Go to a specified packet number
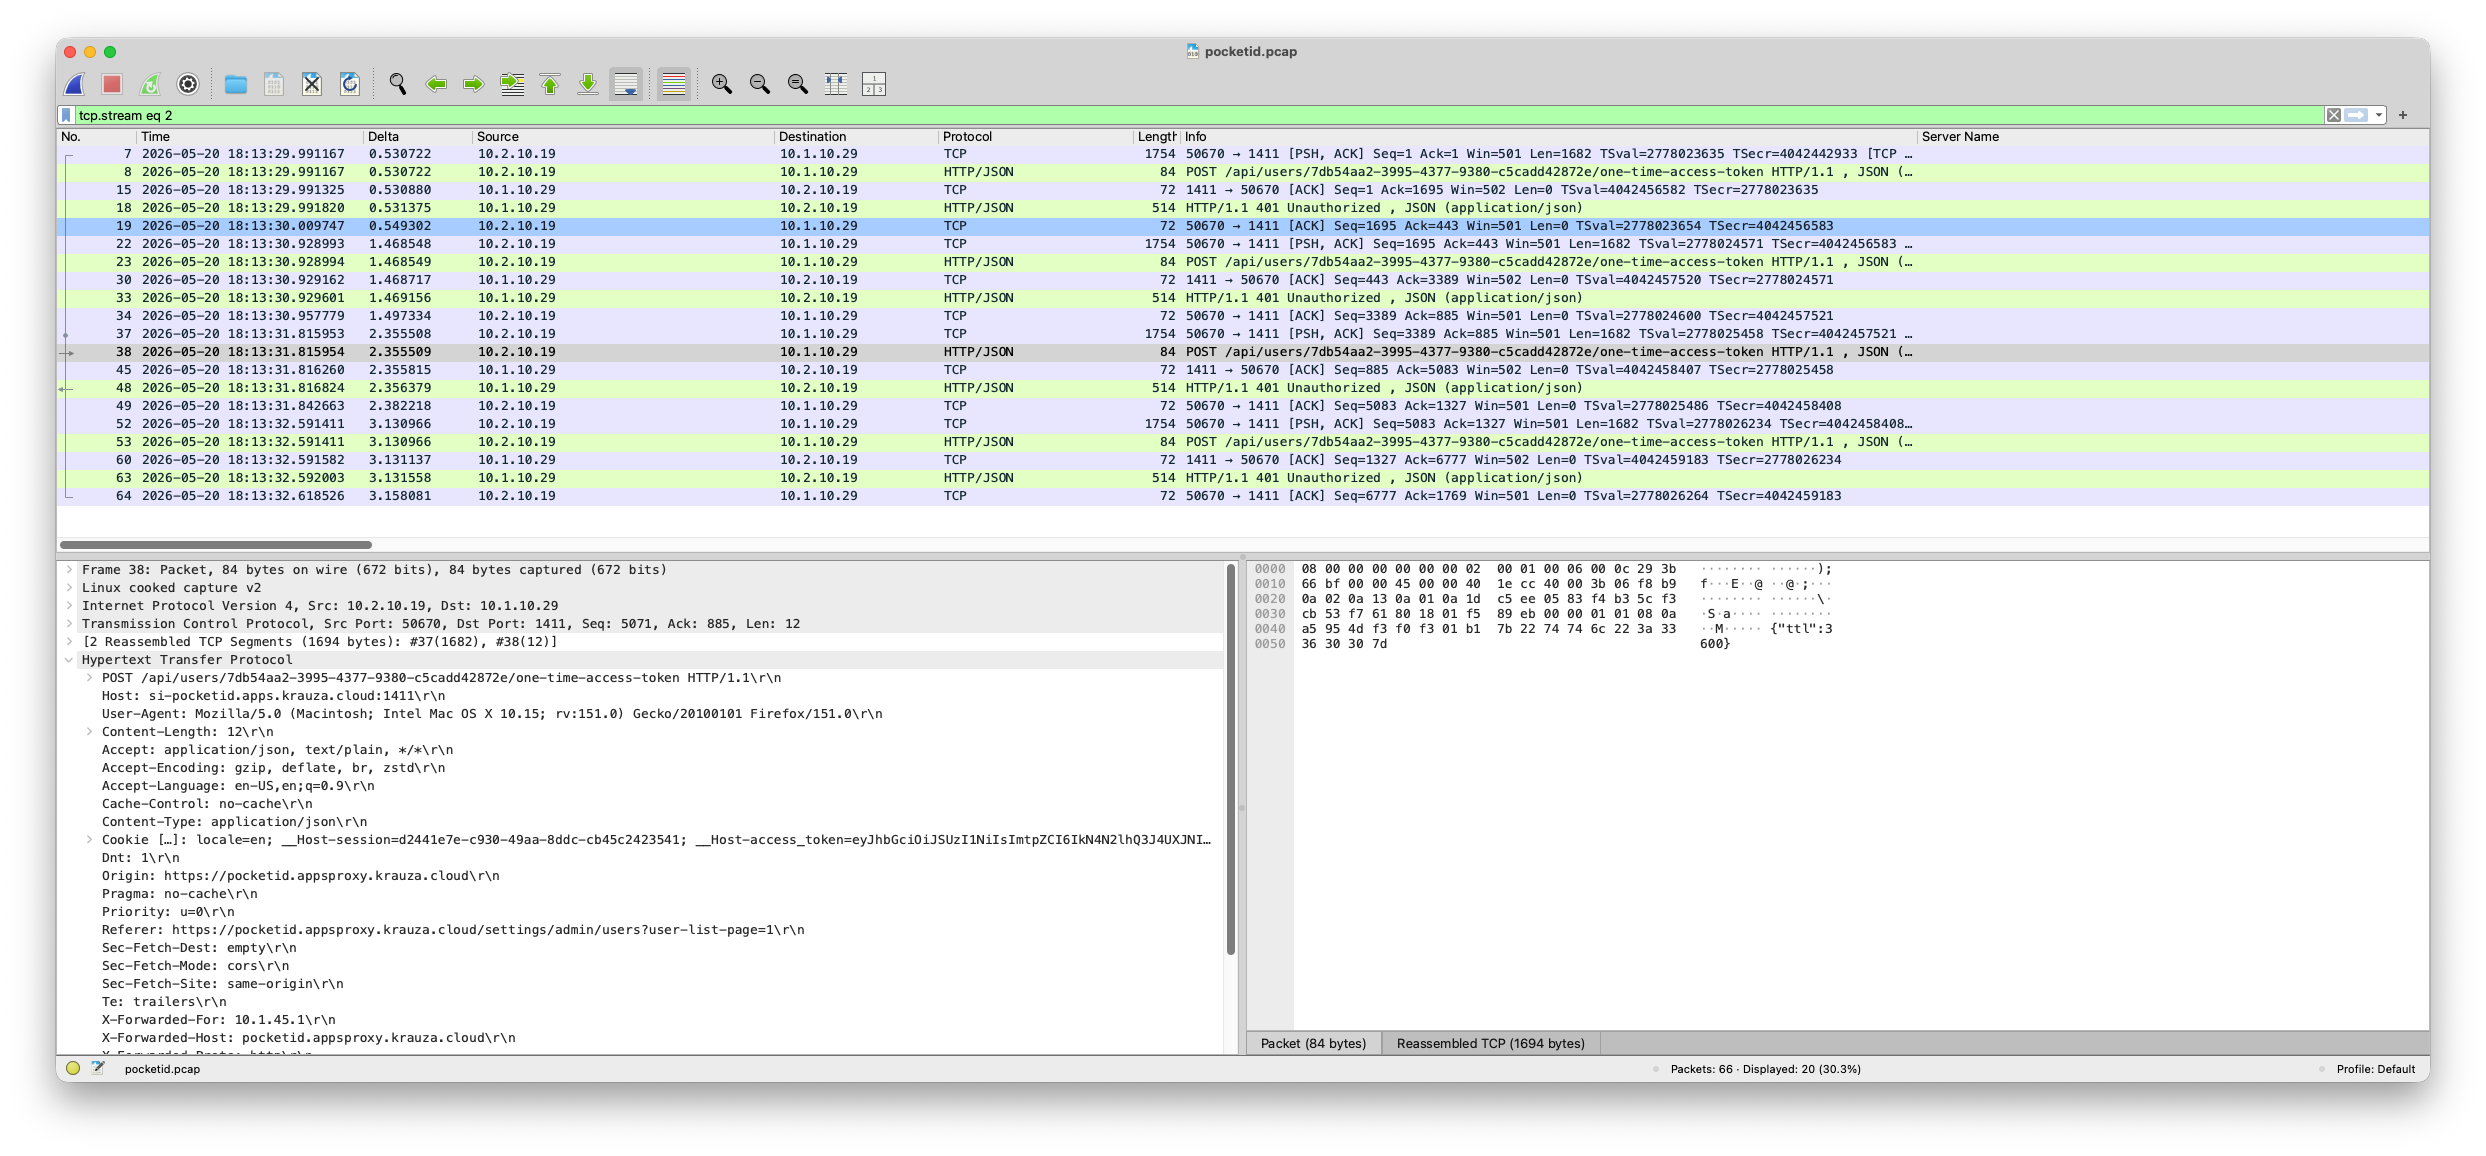2486x1156 pixels. [x=512, y=84]
